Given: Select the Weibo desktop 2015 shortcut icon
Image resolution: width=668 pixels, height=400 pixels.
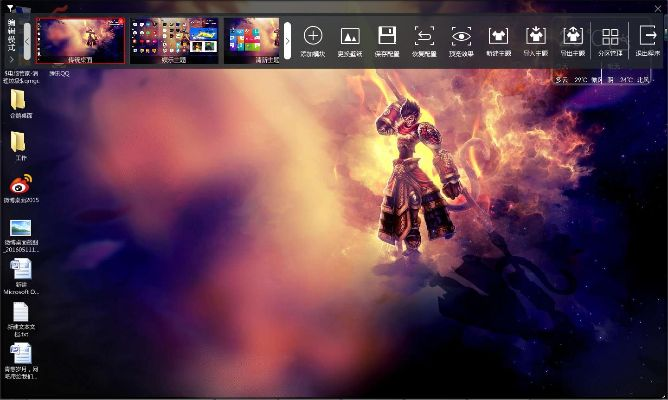Looking at the screenshot, I should (x=21, y=186).
